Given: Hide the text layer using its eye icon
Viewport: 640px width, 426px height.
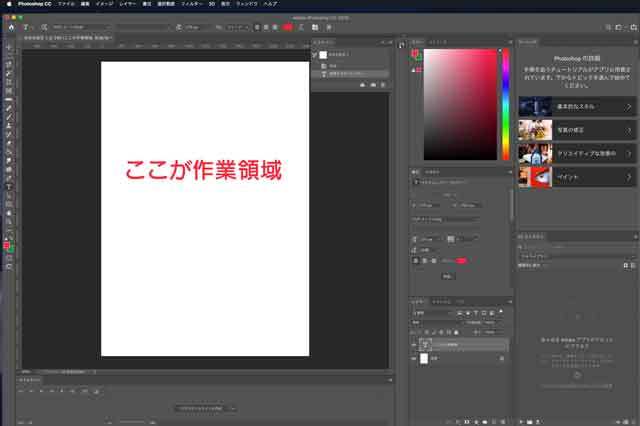Looking at the screenshot, I should (x=414, y=345).
